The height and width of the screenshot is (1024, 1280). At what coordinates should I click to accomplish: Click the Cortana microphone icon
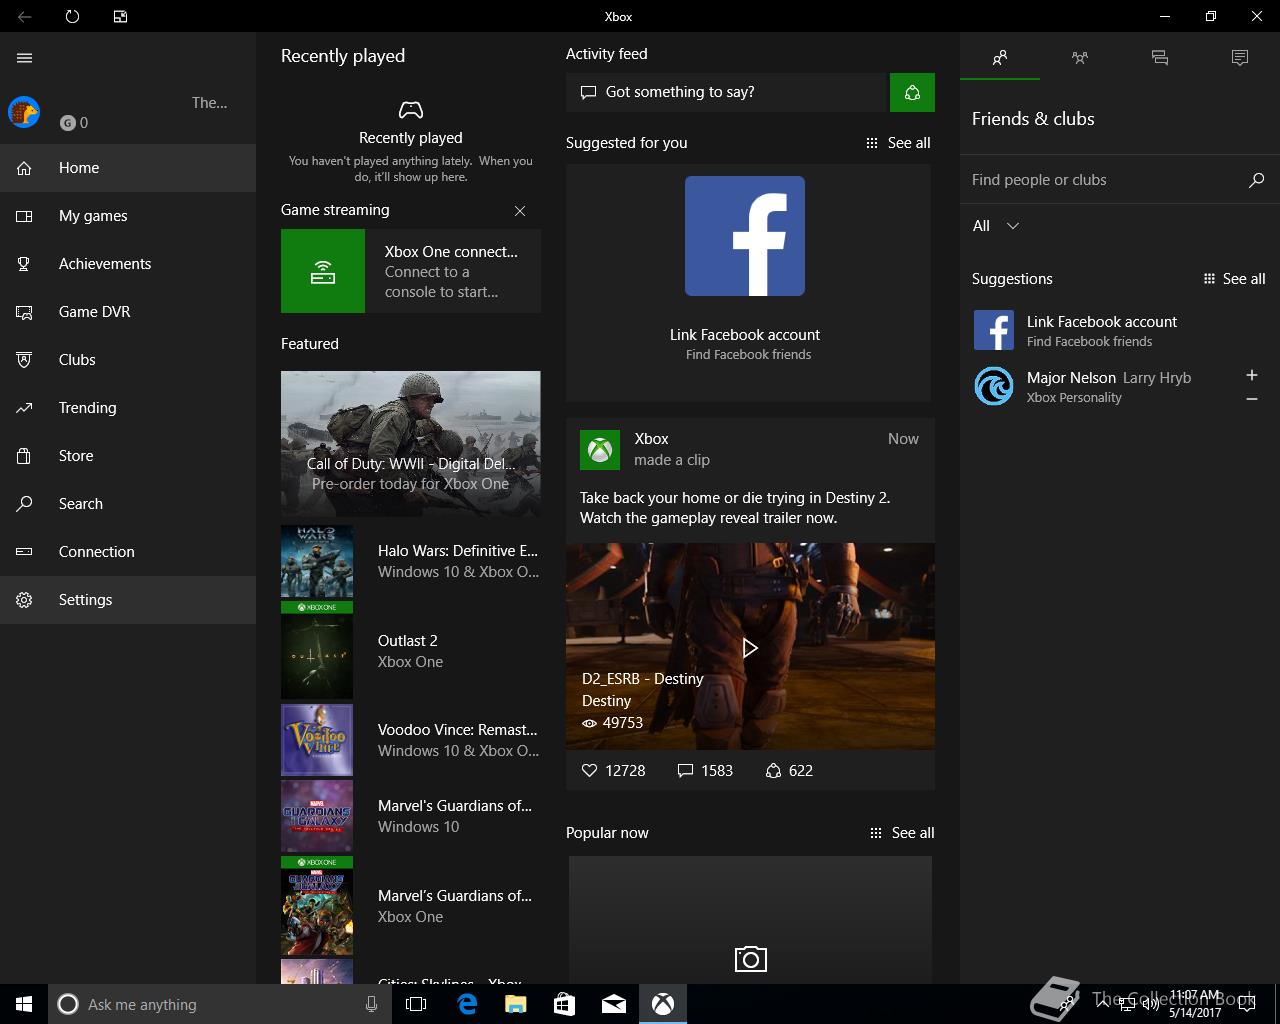pos(371,1004)
